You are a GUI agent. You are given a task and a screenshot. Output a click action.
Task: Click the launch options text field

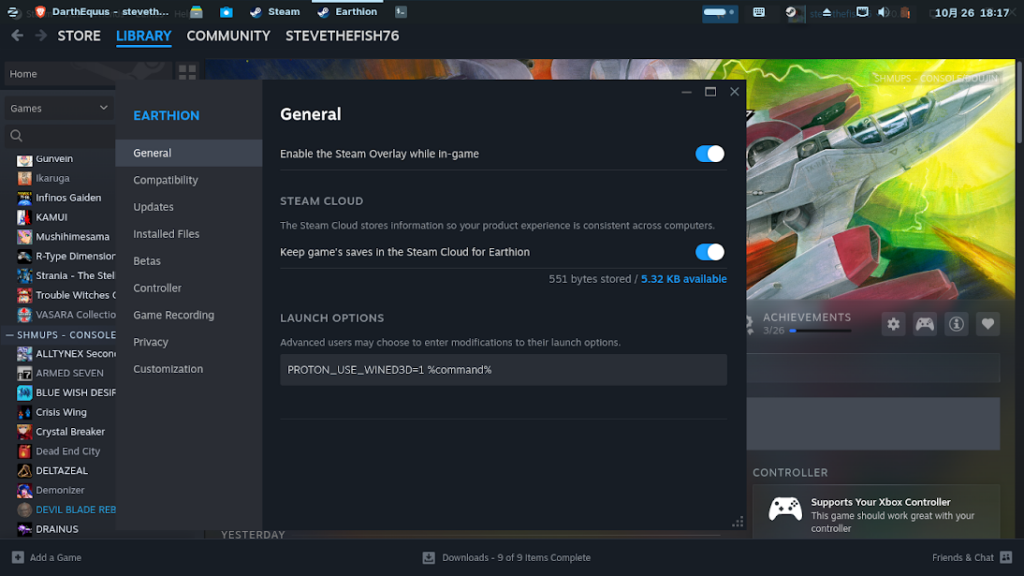click(503, 370)
